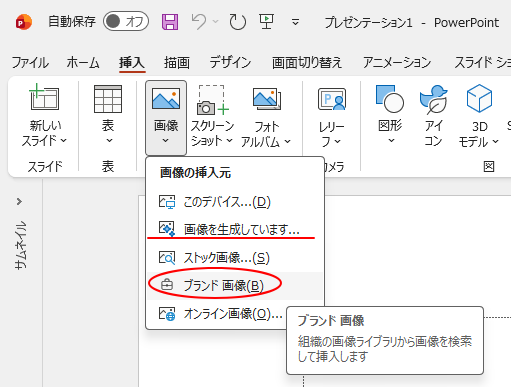This screenshot has height=387, width=511.
Task: Open Quick Access Toolbar customize dropdown
Action: (295, 22)
